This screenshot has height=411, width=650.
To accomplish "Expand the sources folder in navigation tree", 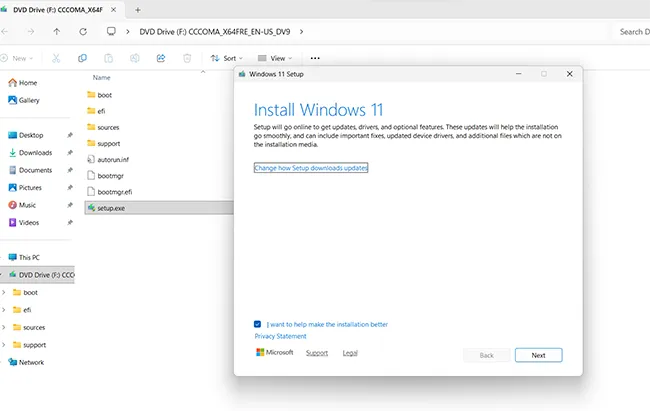I will (4, 327).
